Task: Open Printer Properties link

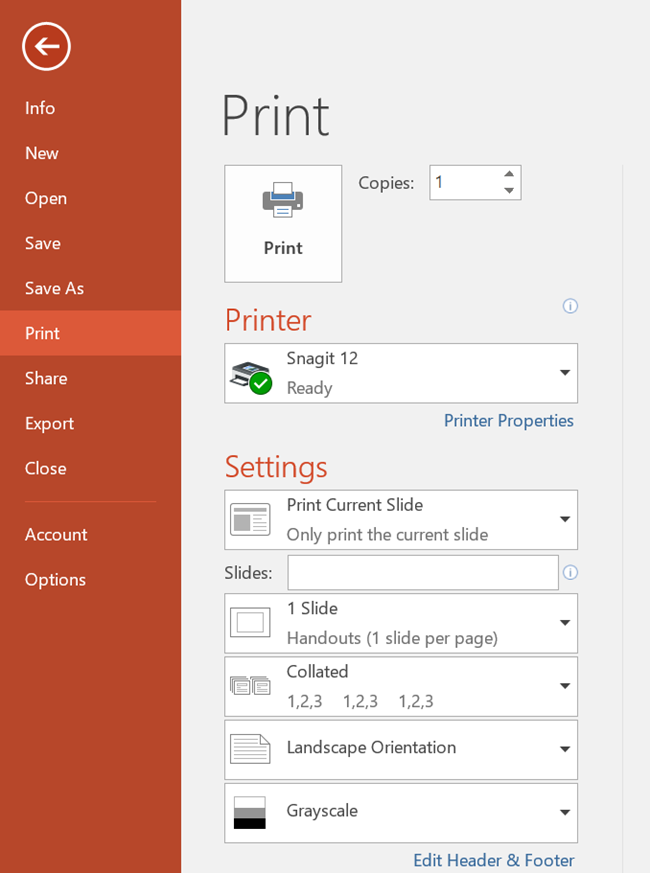Action: [x=508, y=421]
